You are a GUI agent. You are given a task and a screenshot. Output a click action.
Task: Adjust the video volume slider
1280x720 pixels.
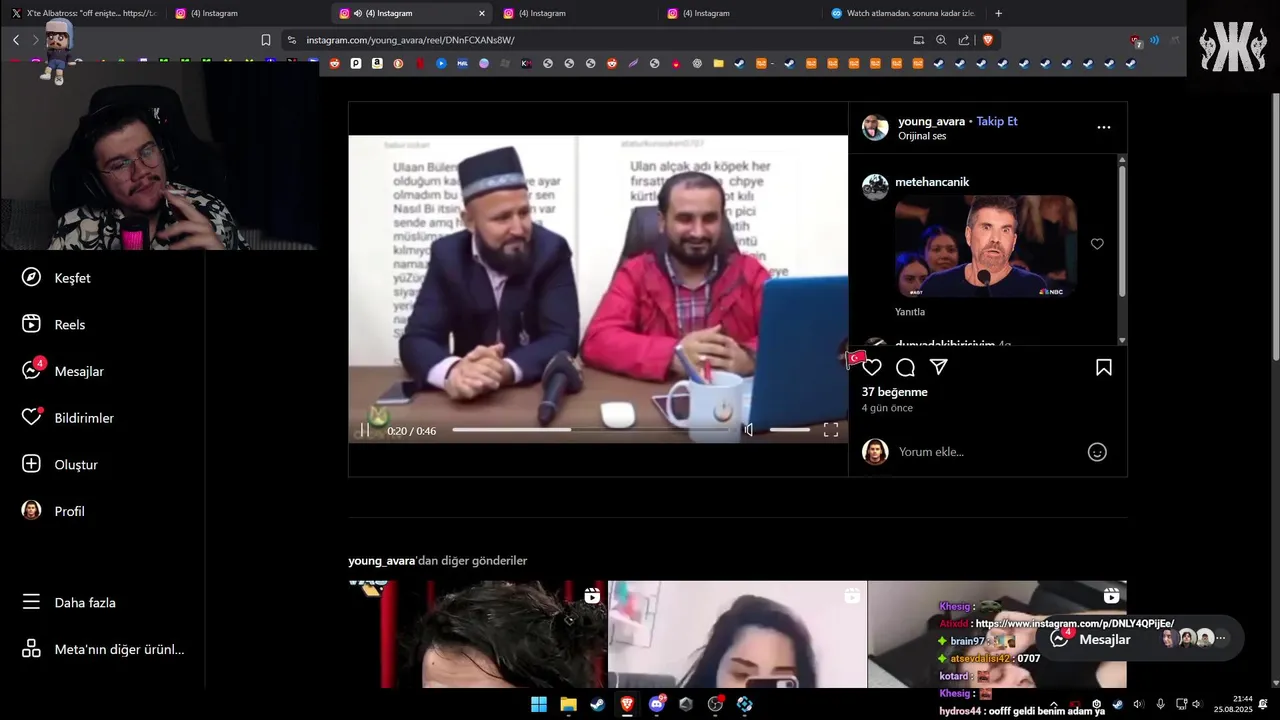789,430
